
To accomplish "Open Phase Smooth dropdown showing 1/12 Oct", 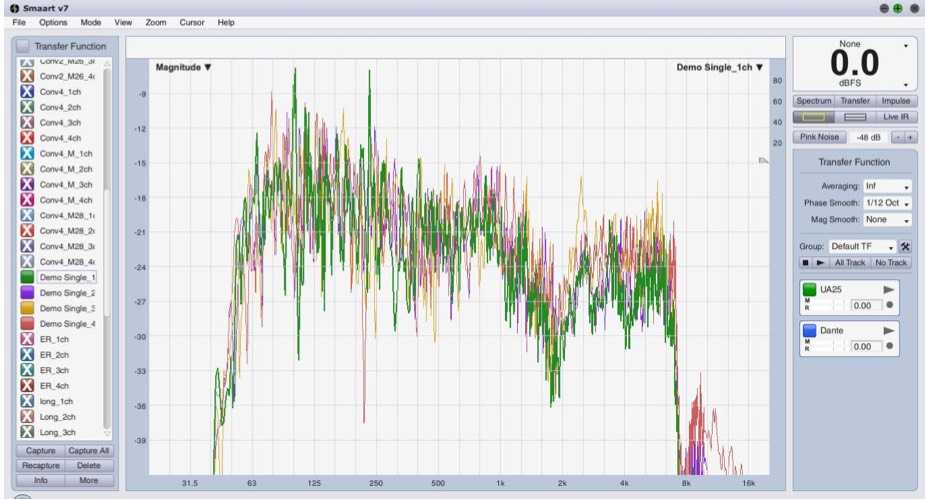I will 887,202.
